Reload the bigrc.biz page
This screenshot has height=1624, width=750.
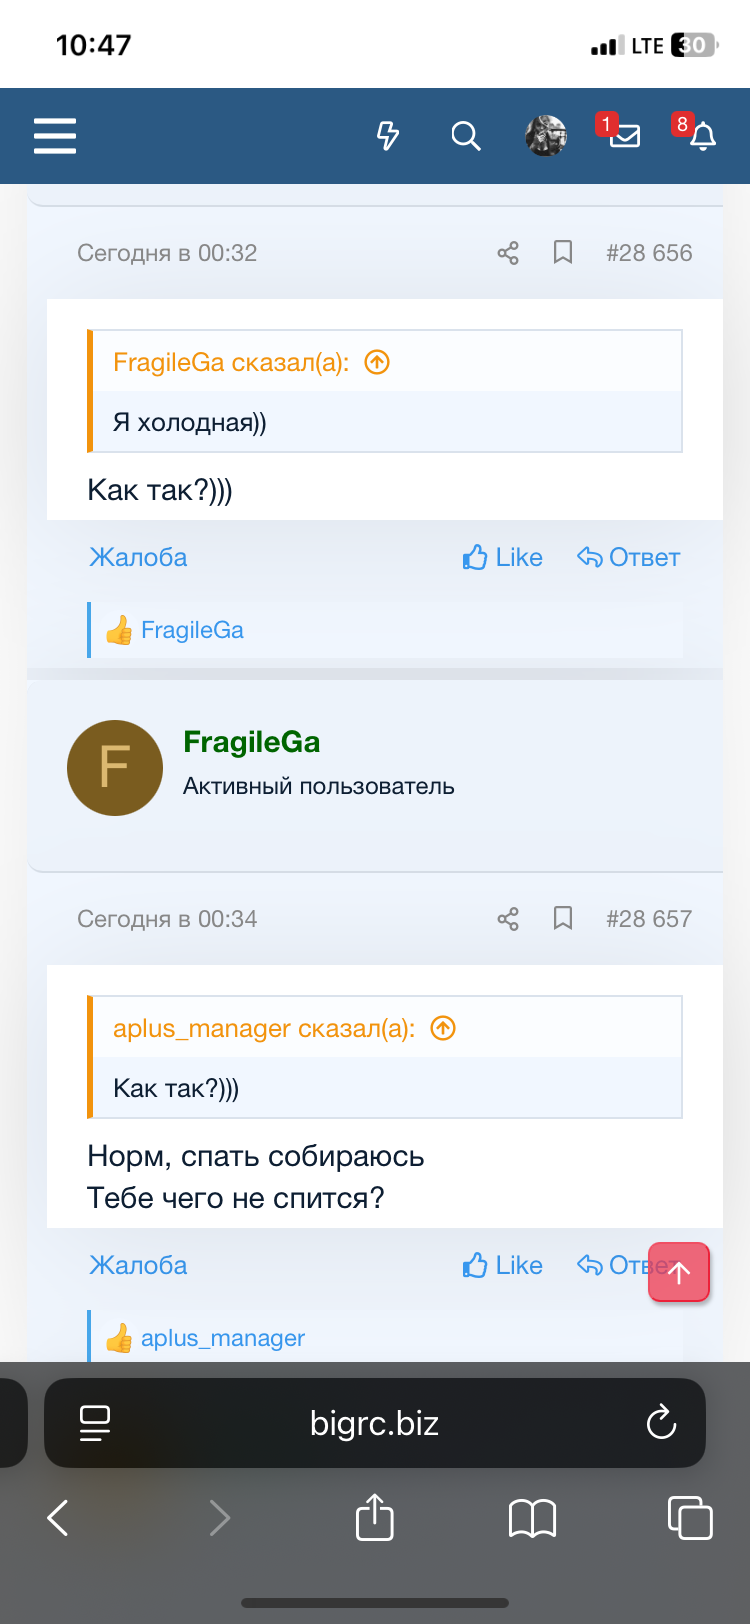(x=661, y=1422)
